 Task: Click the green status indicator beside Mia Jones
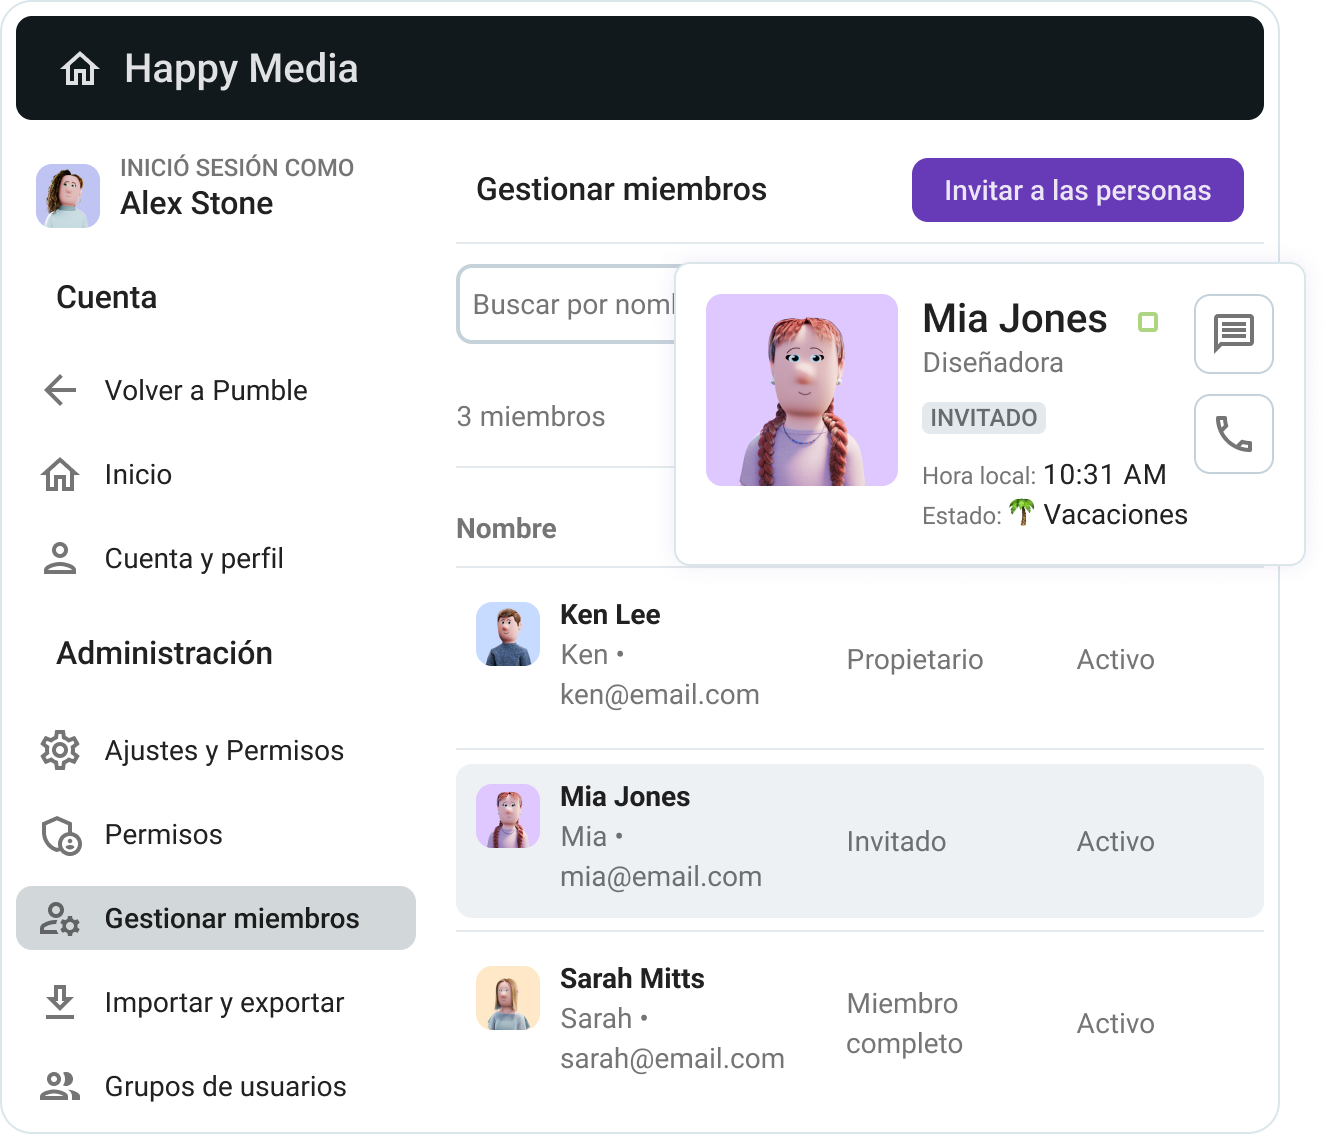[x=1149, y=322]
